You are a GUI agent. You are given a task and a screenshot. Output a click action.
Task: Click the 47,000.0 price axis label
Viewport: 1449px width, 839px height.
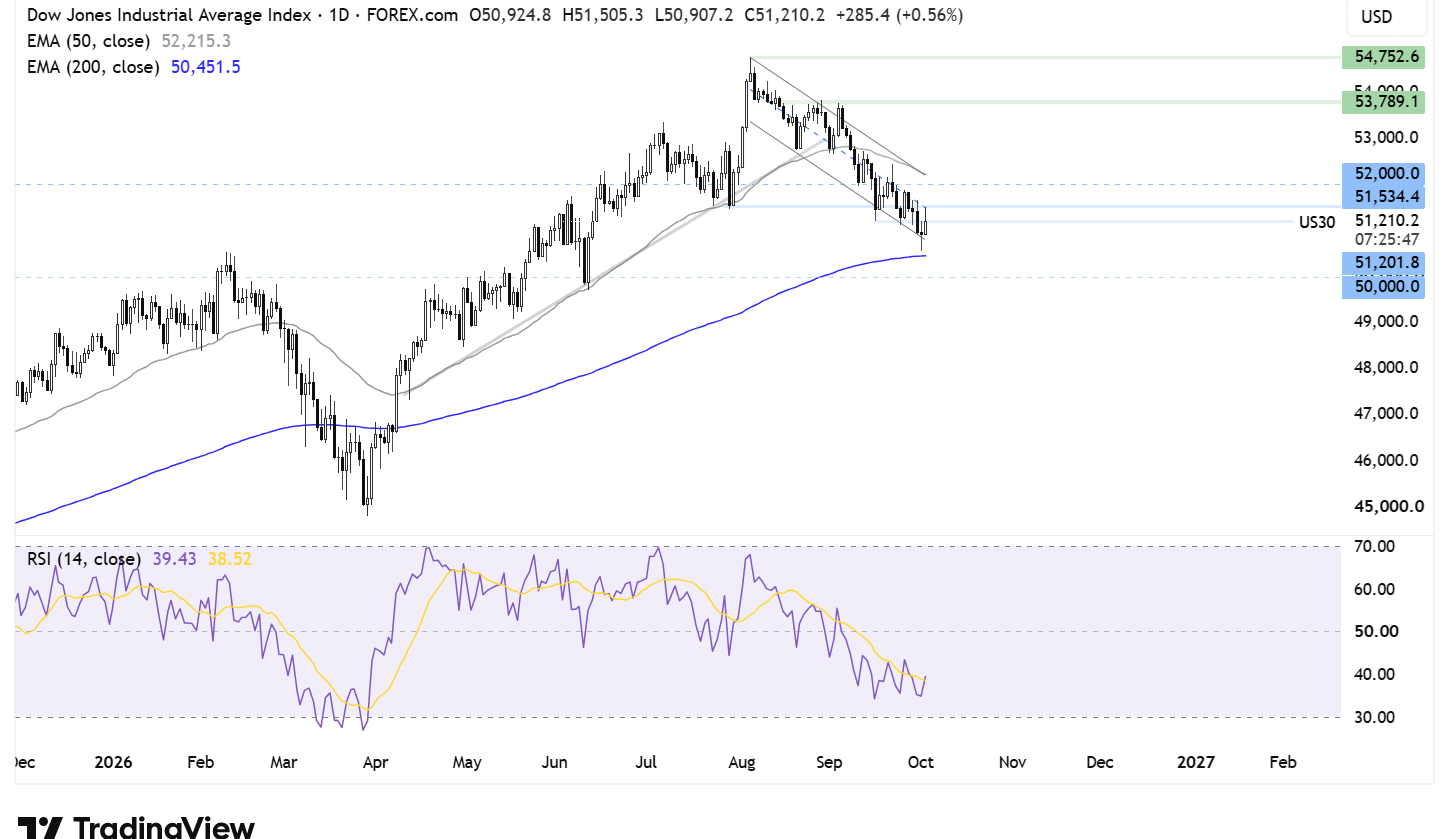coord(1385,413)
